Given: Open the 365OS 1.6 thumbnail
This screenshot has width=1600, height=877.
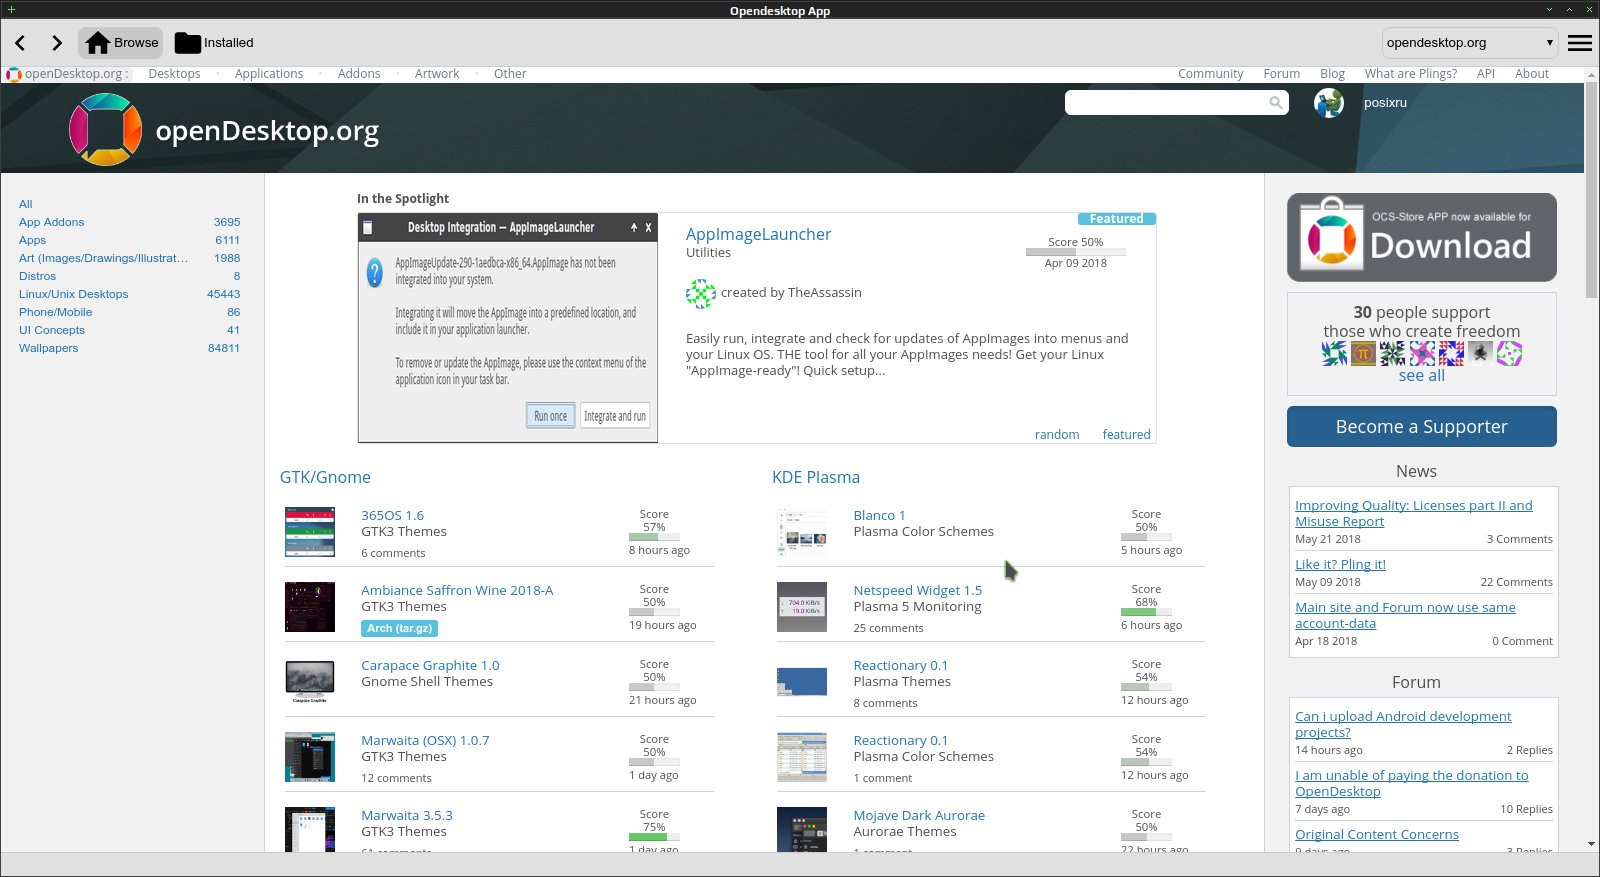Looking at the screenshot, I should (x=310, y=532).
